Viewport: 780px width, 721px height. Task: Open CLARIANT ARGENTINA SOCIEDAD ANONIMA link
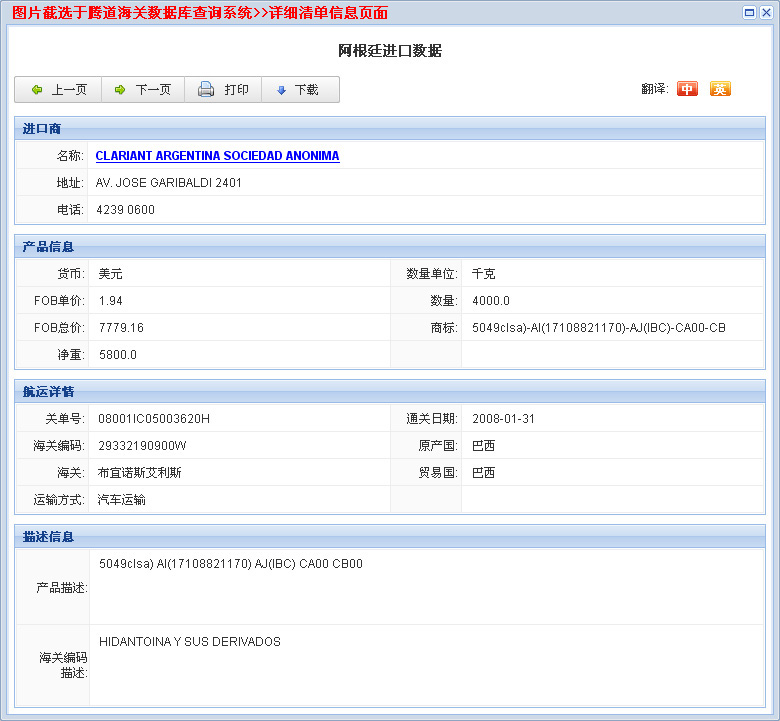point(217,156)
